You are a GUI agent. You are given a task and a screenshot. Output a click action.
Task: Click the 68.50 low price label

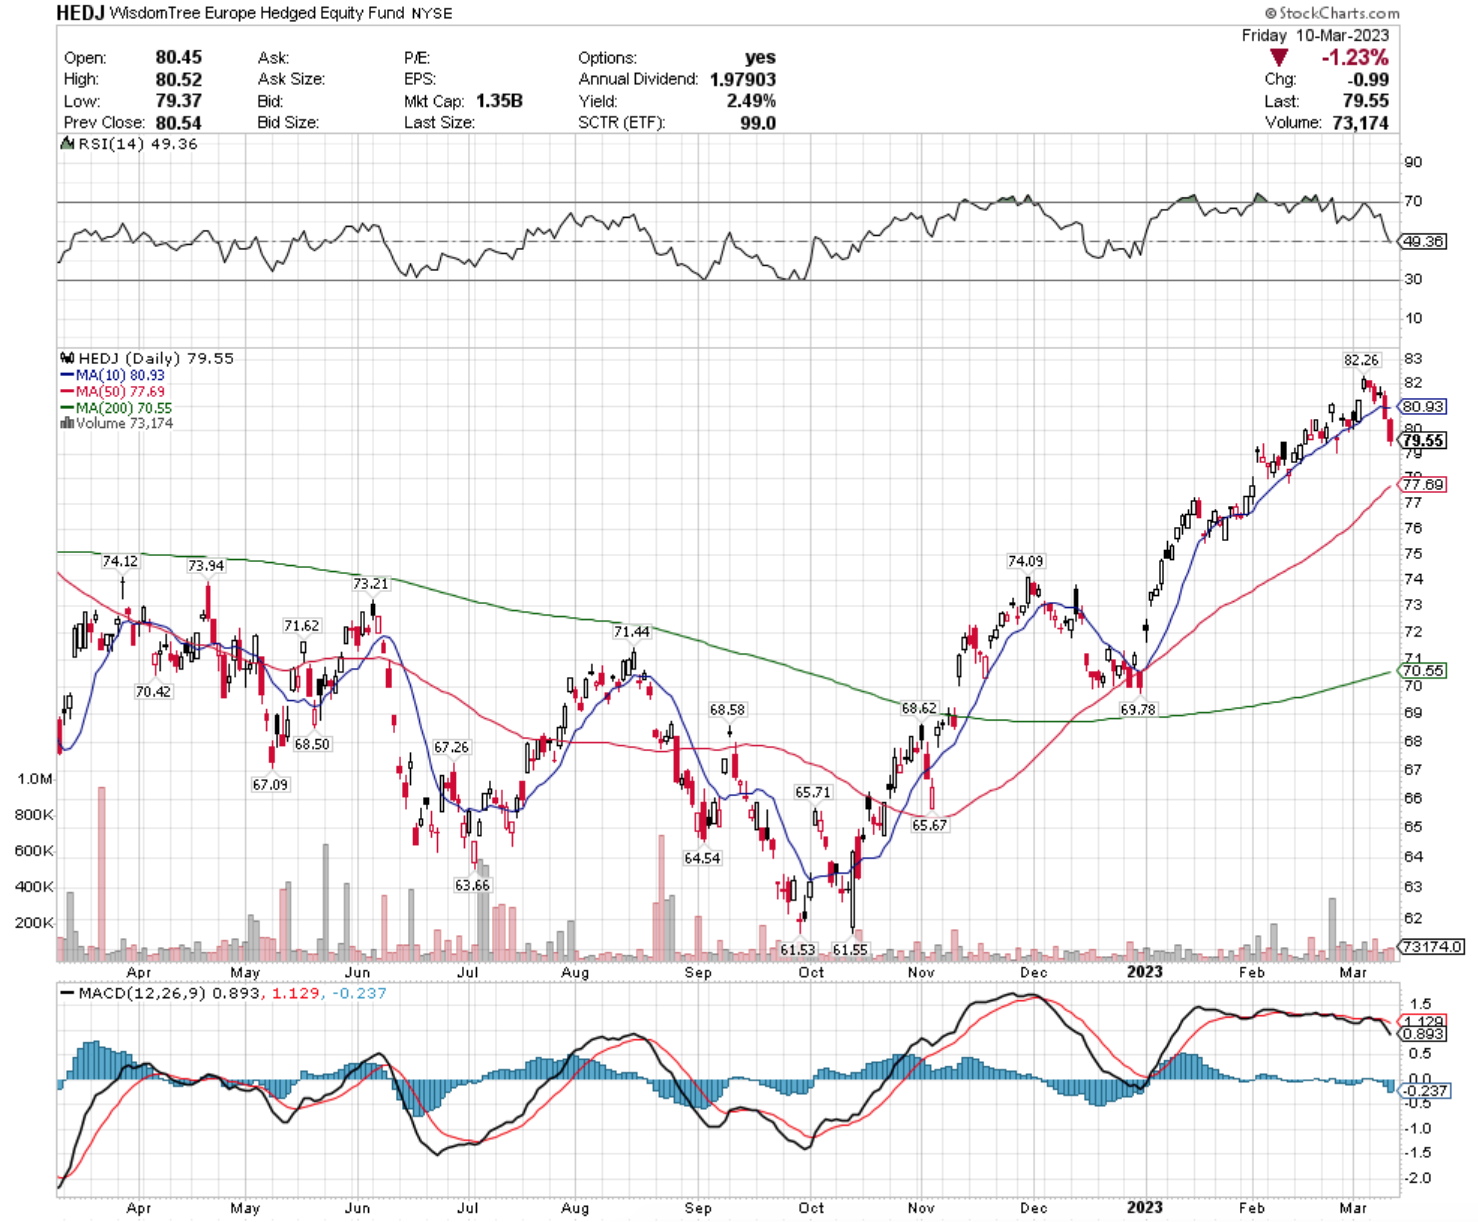(312, 745)
